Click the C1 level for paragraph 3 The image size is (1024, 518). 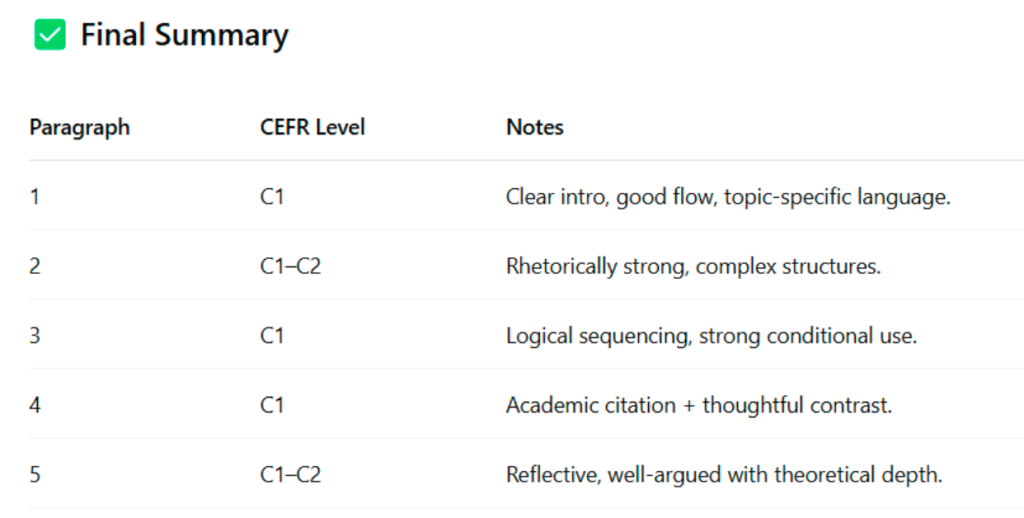tap(272, 336)
